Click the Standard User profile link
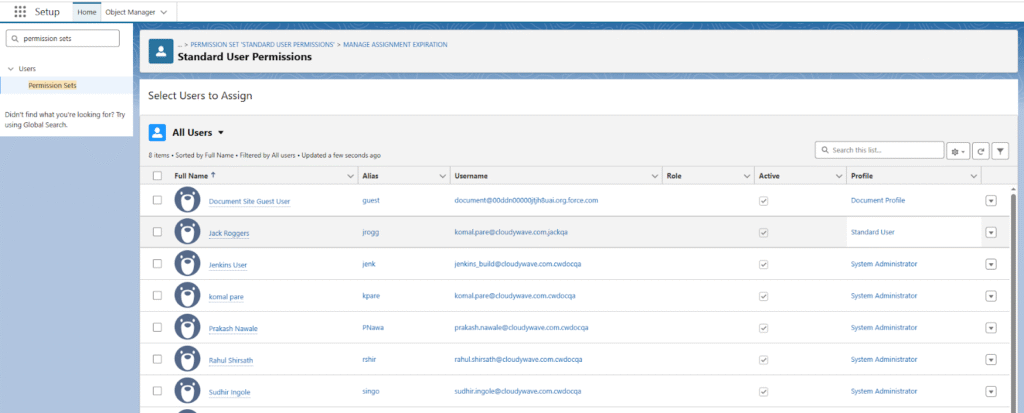The image size is (1024, 413). point(872,232)
